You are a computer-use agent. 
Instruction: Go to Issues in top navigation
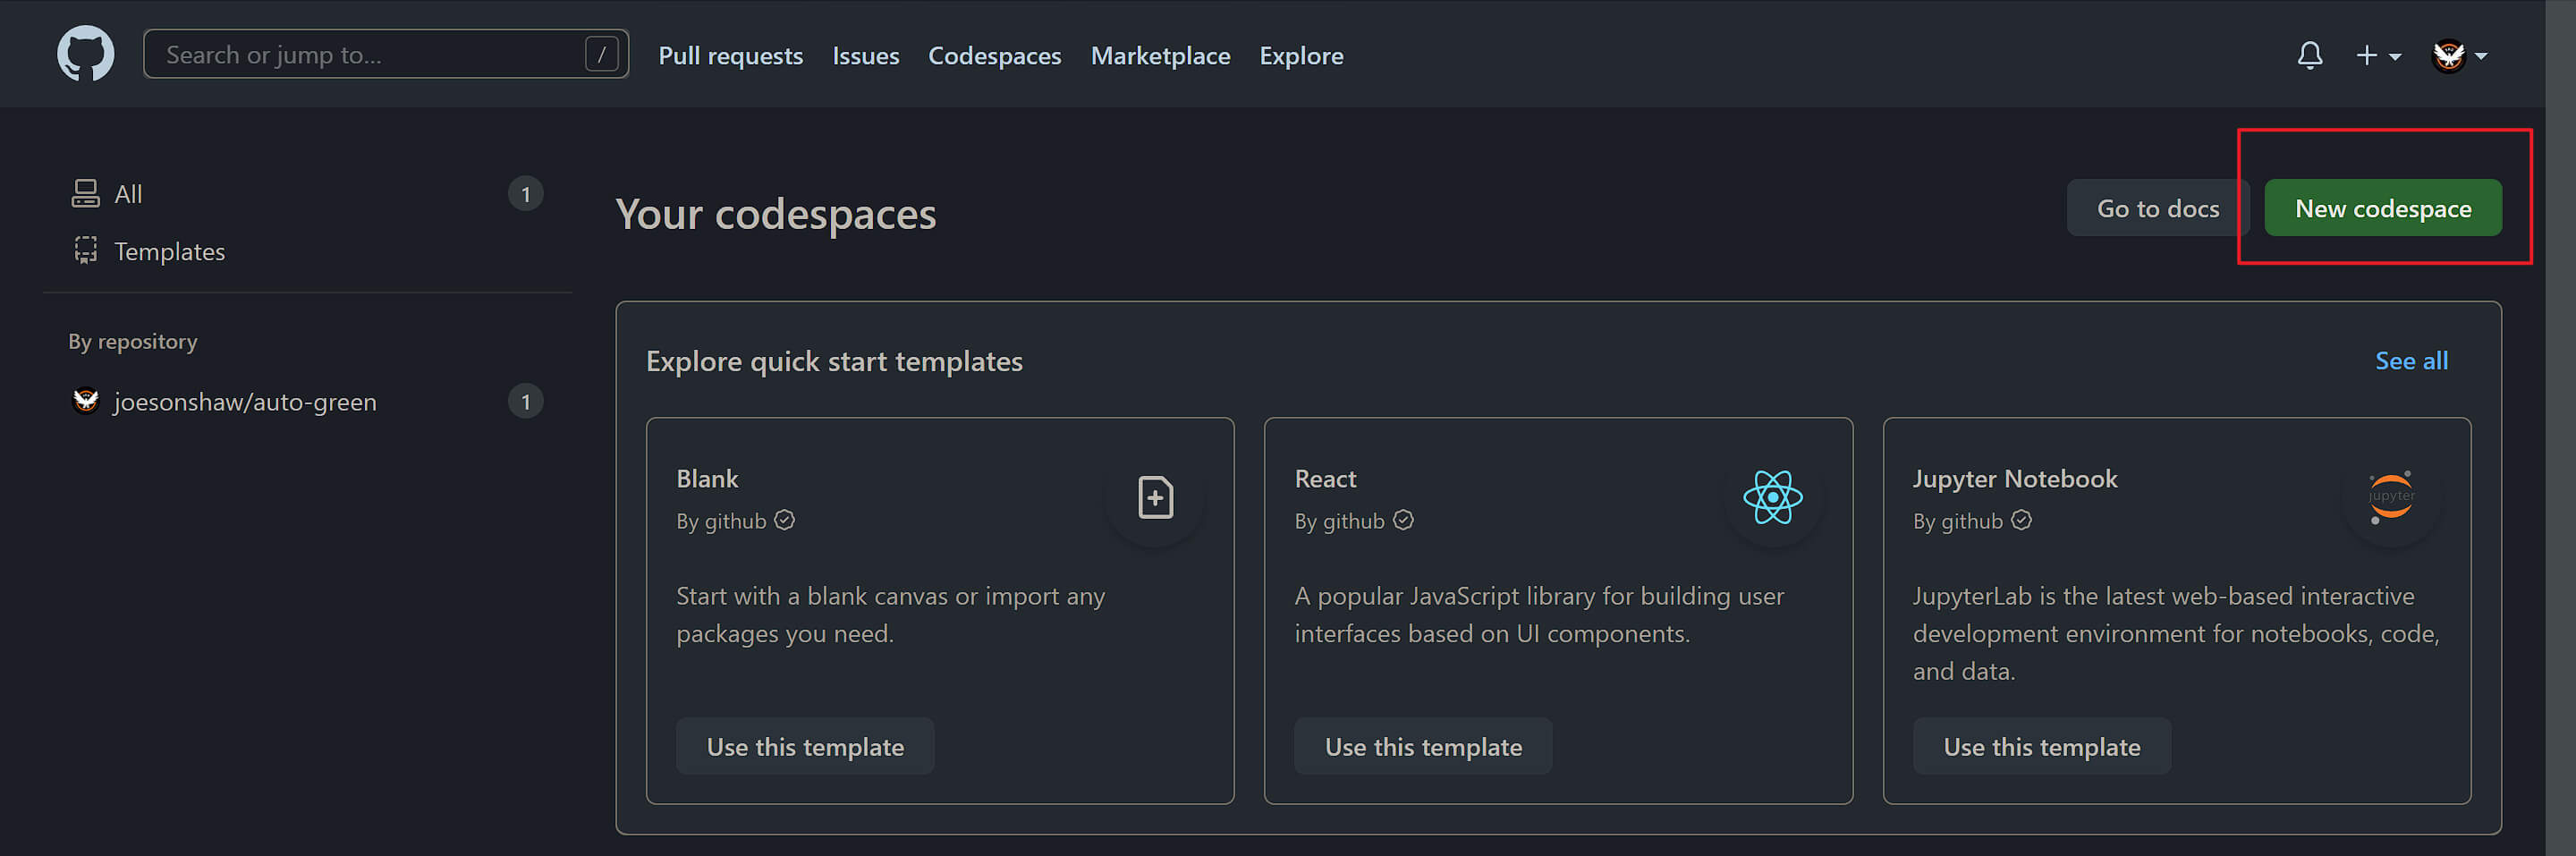pos(865,55)
